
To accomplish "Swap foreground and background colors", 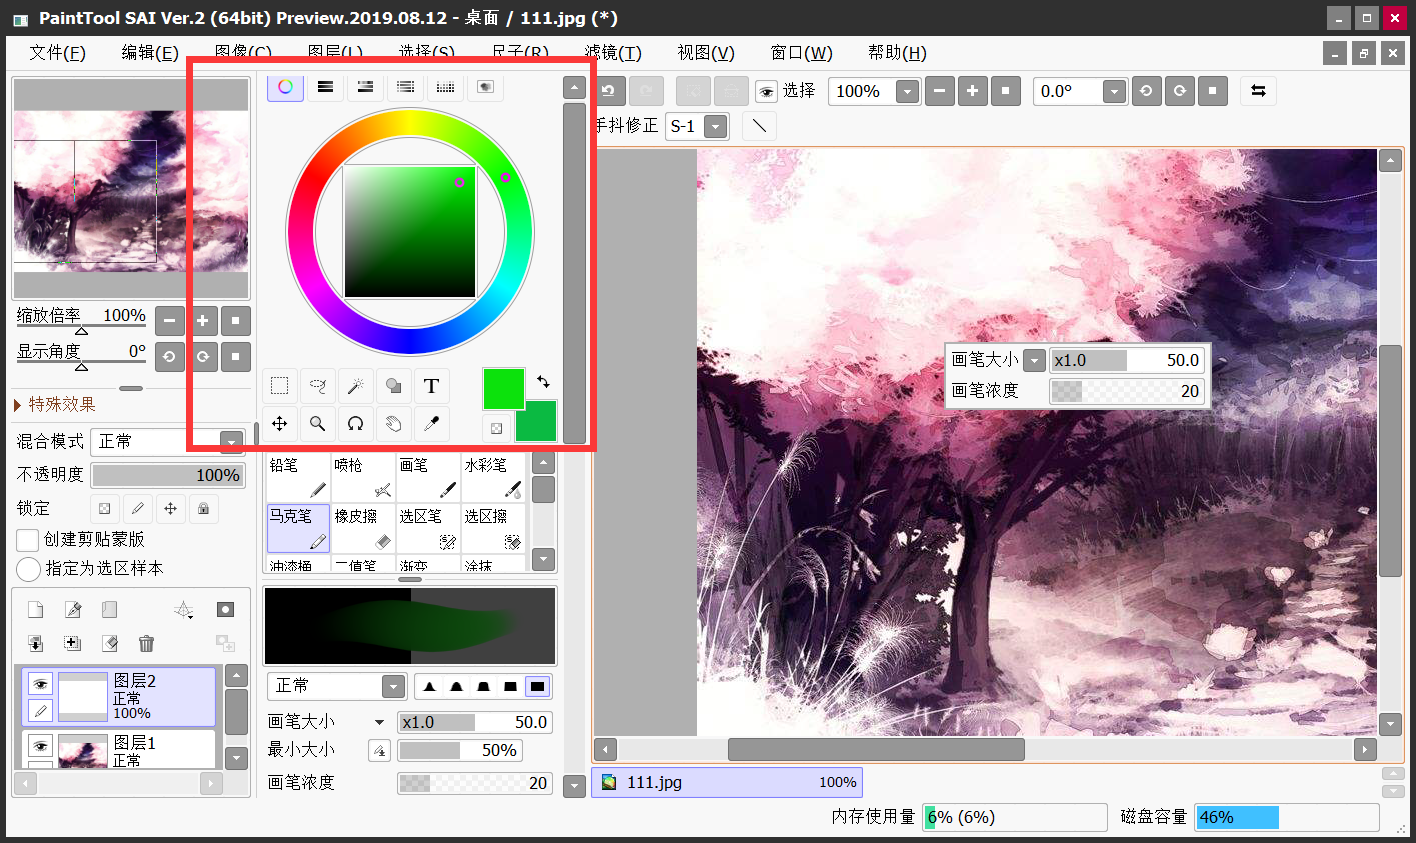I will point(543,382).
